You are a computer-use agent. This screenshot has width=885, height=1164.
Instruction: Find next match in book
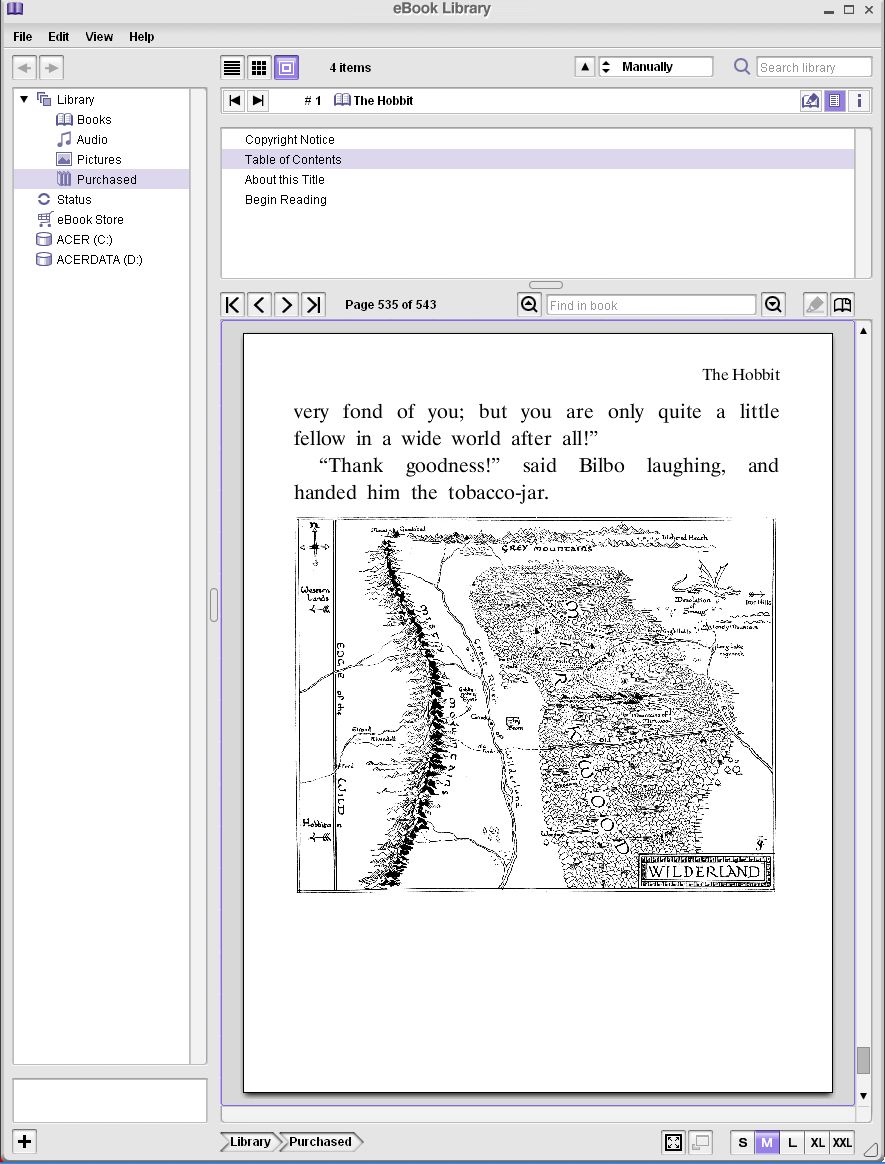pyautogui.click(x=773, y=304)
